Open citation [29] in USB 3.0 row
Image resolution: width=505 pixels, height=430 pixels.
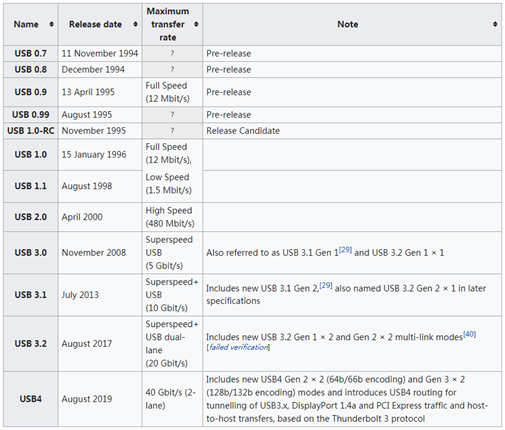345,250
